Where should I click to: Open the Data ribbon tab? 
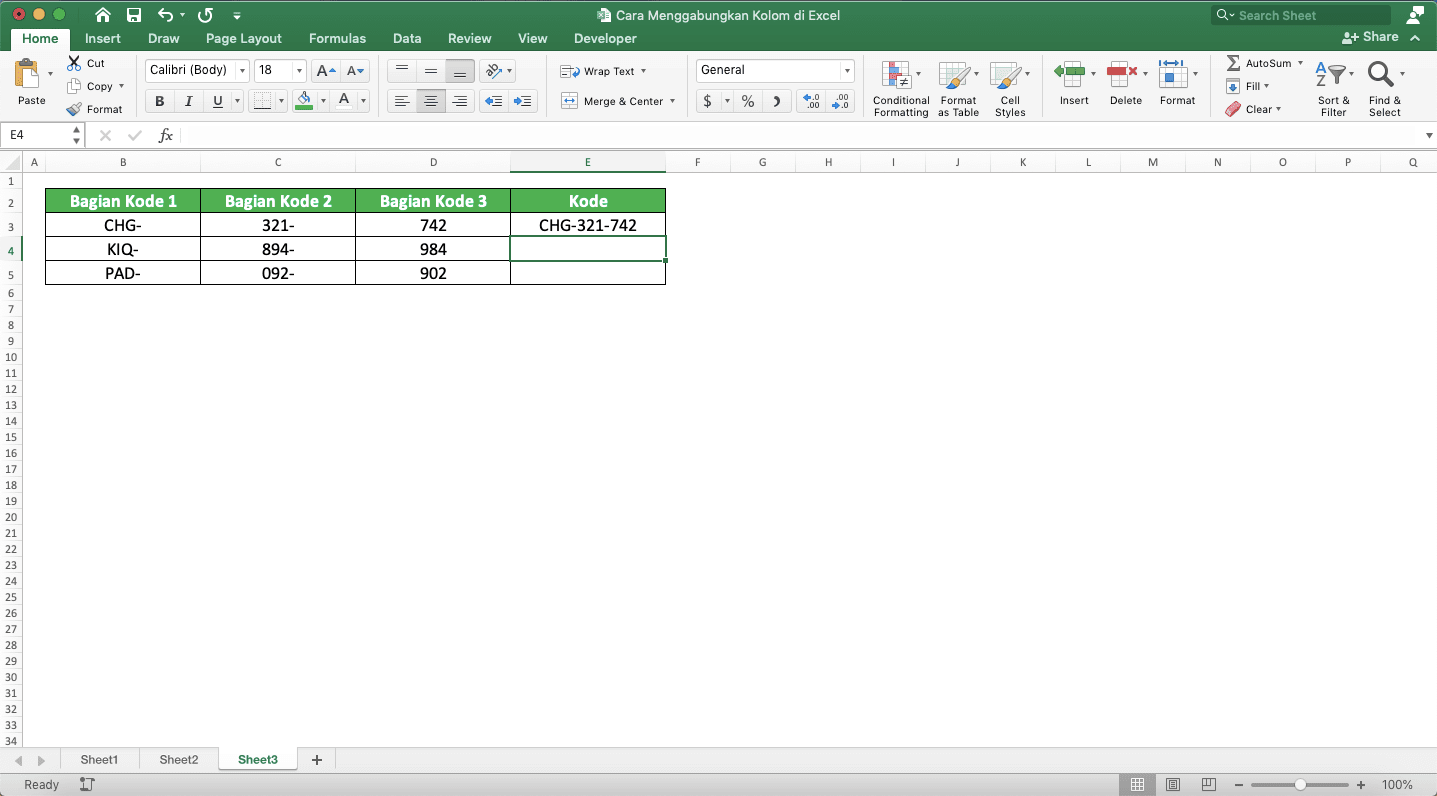coord(407,38)
